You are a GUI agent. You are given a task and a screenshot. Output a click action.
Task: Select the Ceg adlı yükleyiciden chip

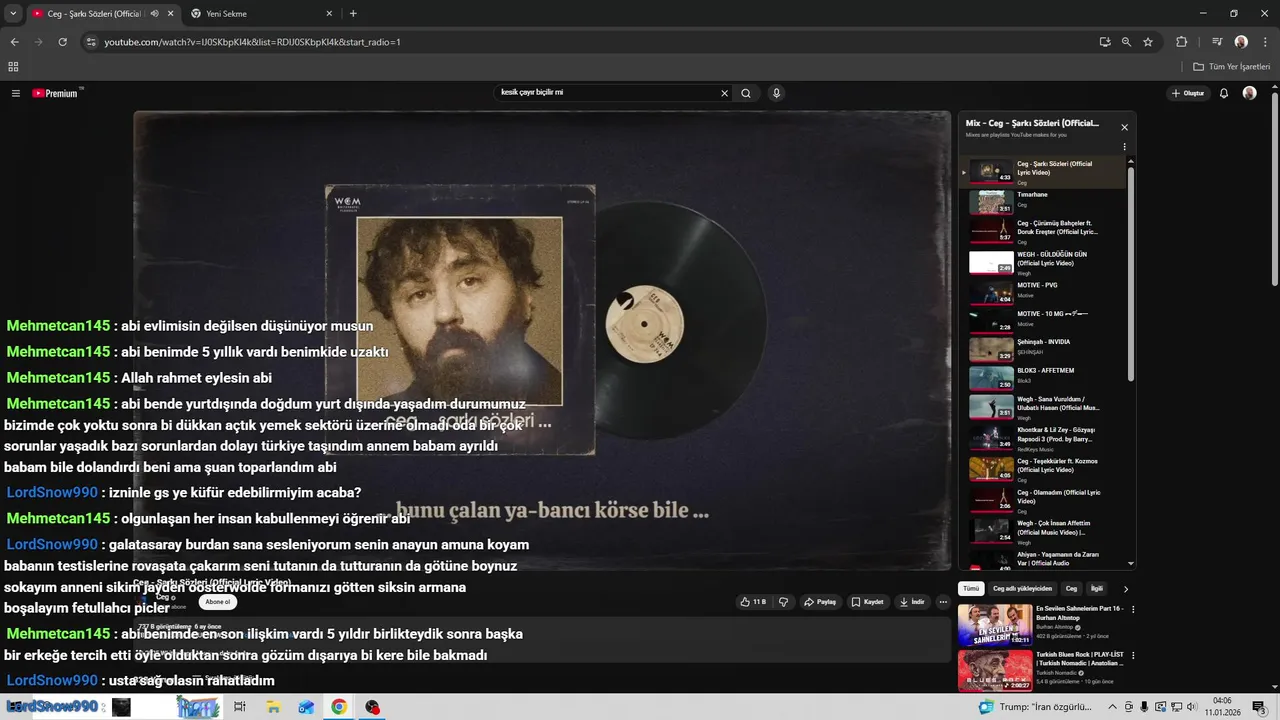(x=1022, y=589)
